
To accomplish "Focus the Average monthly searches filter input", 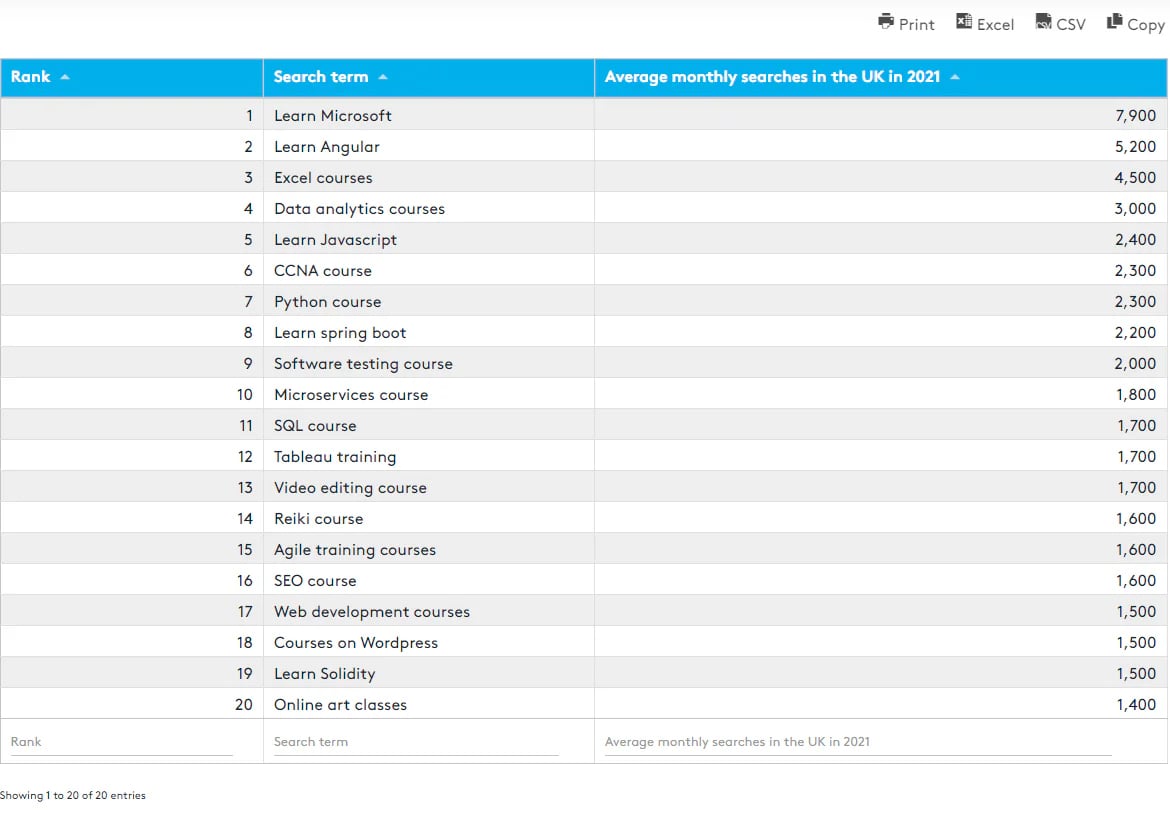I will (x=857, y=742).
